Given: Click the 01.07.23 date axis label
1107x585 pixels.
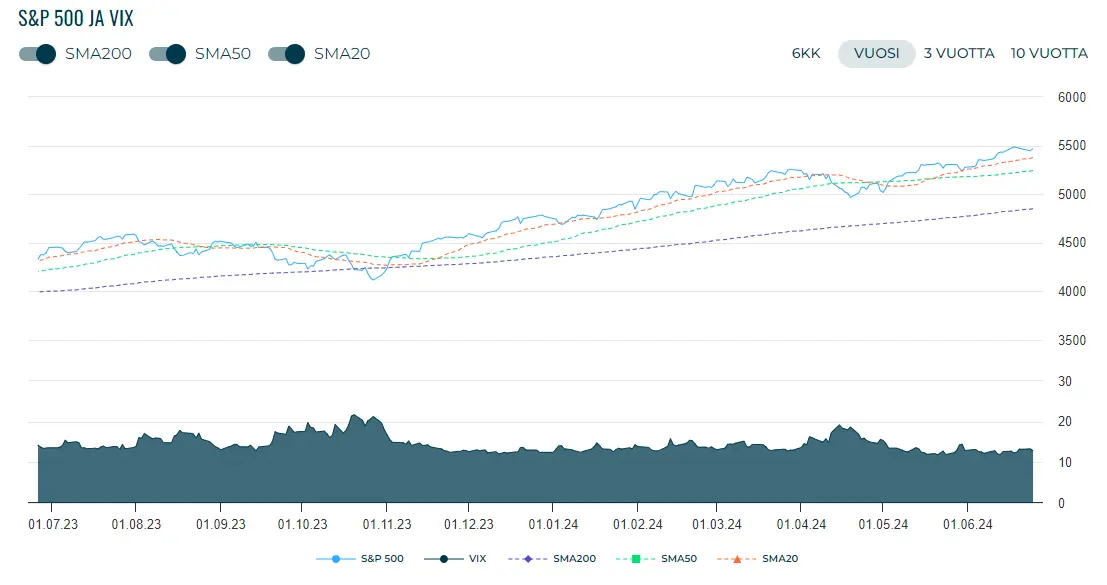Looking at the screenshot, I should tap(53, 524).
